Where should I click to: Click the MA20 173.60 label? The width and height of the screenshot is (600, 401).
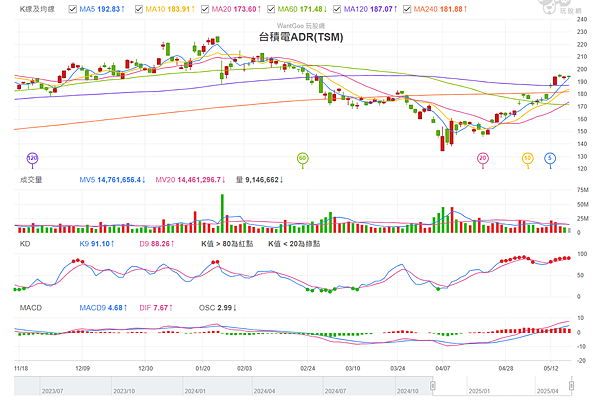coord(236,9)
